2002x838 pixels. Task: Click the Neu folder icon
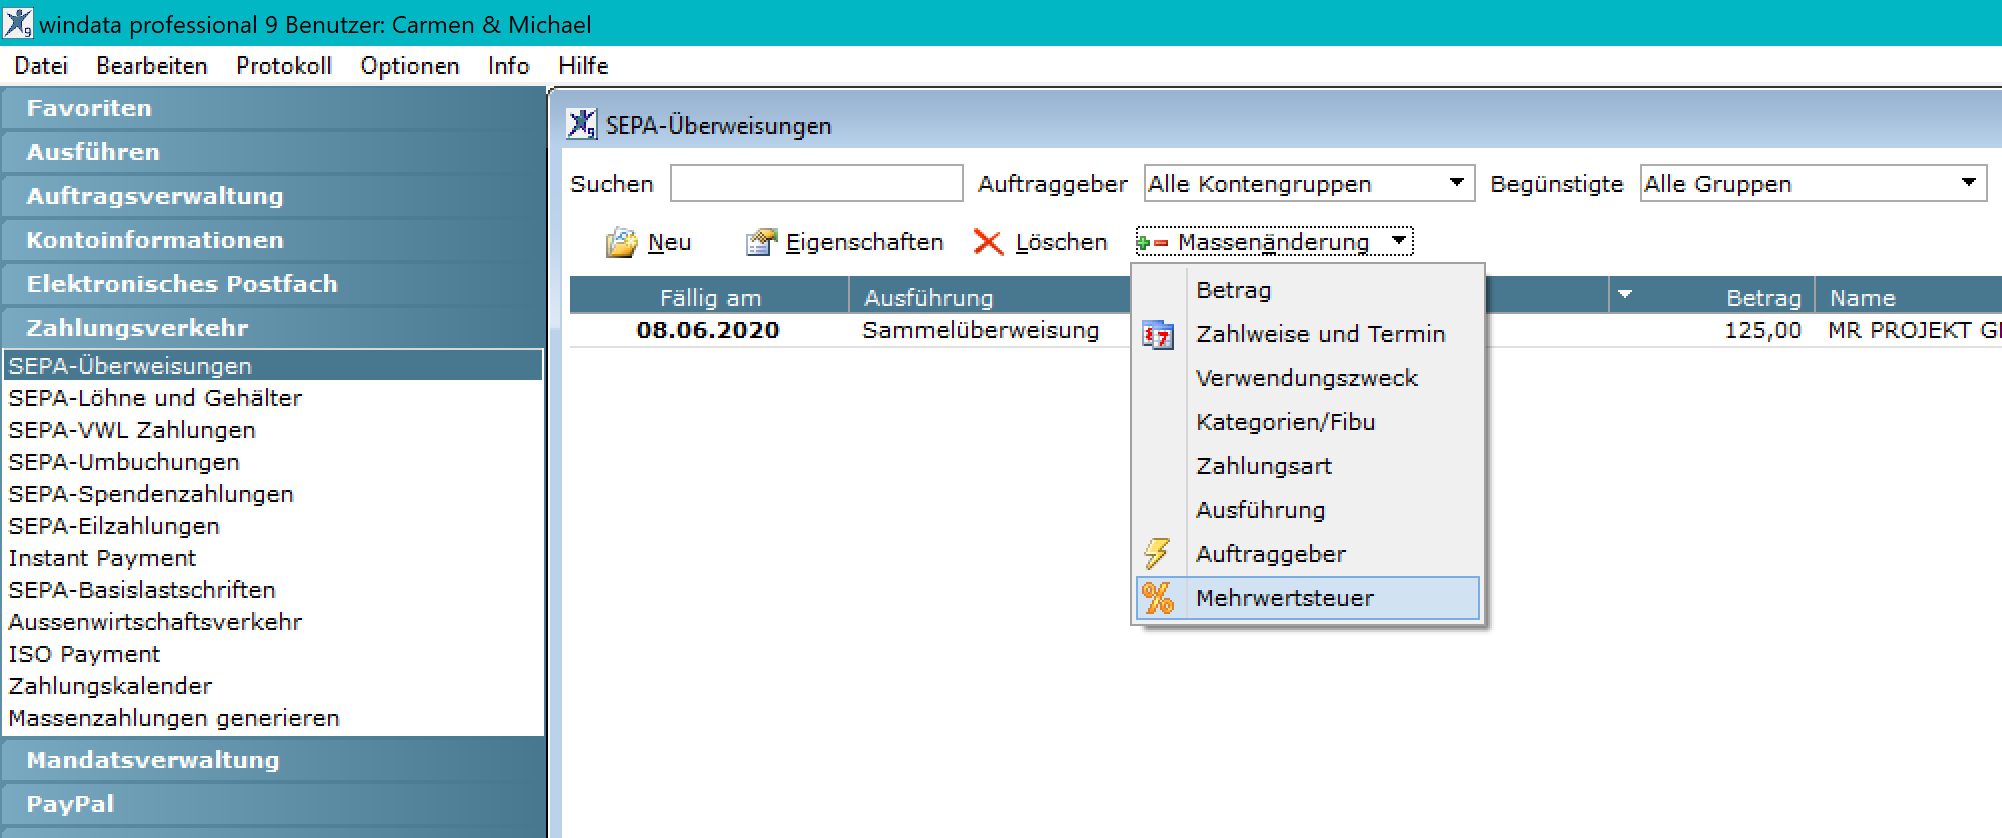pos(621,242)
